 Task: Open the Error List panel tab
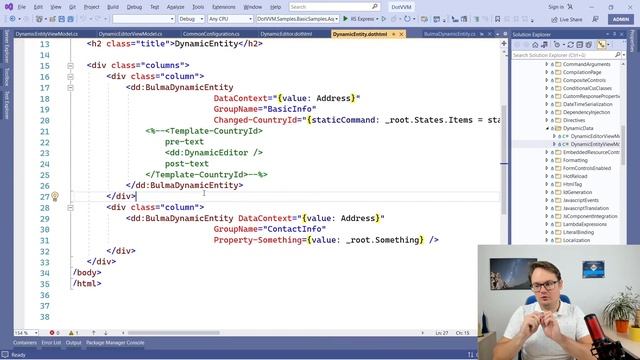click(x=51, y=343)
